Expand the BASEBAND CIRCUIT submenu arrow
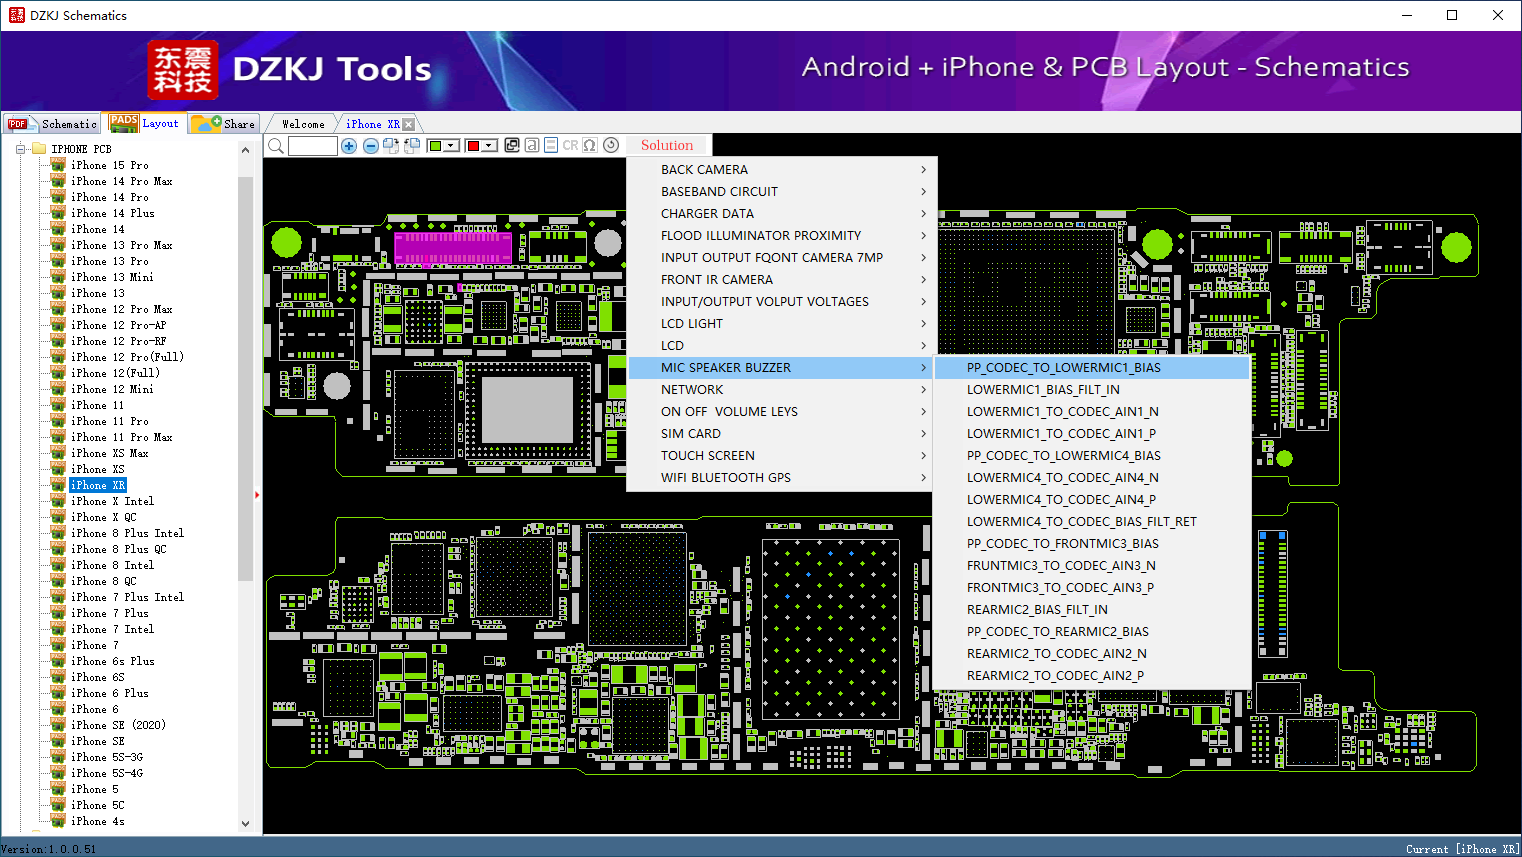Viewport: 1522px width, 857px height. tap(923, 192)
